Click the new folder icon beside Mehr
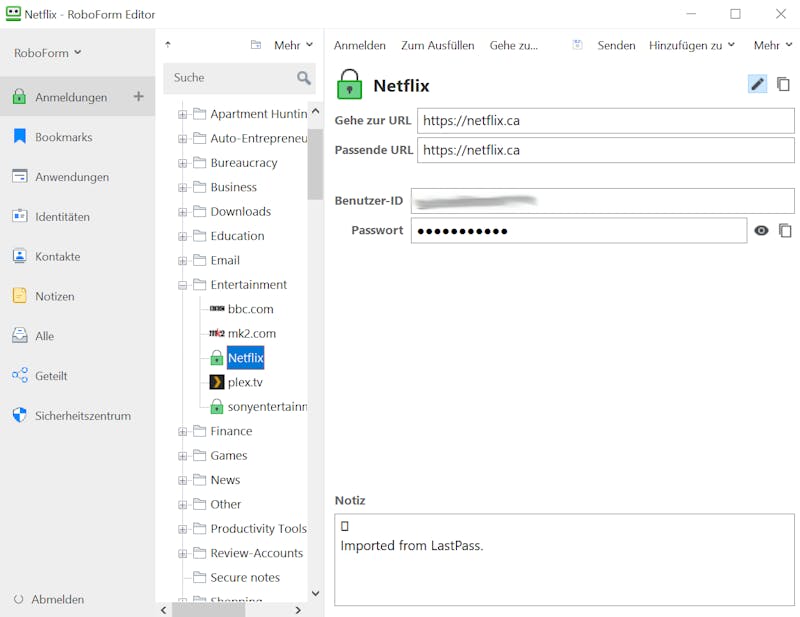800x617 pixels. click(x=256, y=45)
